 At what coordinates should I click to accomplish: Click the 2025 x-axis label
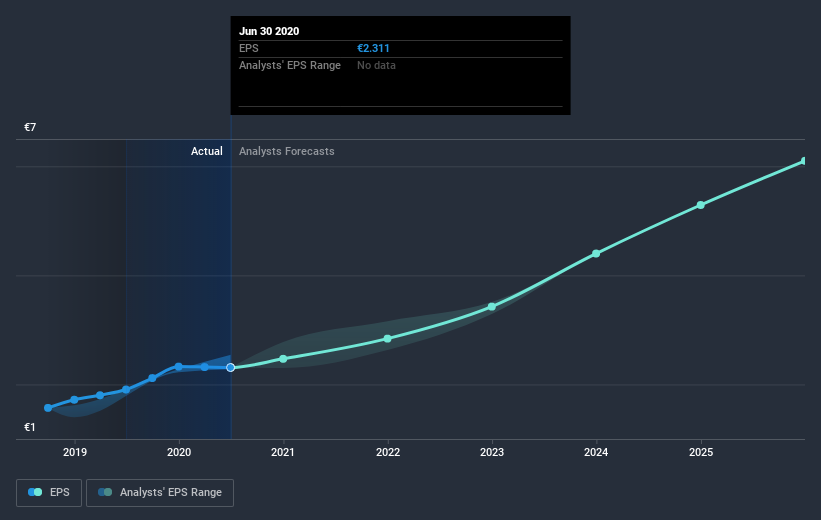tap(701, 452)
